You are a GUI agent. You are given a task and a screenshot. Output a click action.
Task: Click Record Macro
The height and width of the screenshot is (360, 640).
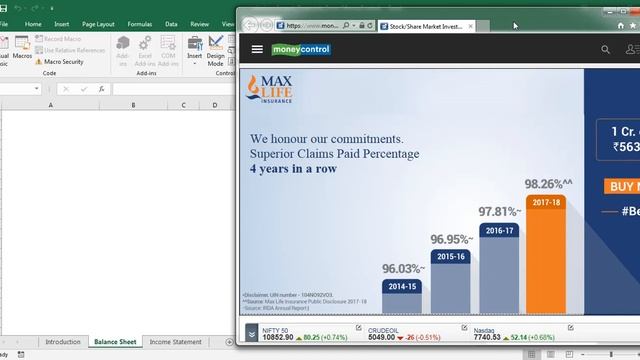pyautogui.click(x=58, y=39)
